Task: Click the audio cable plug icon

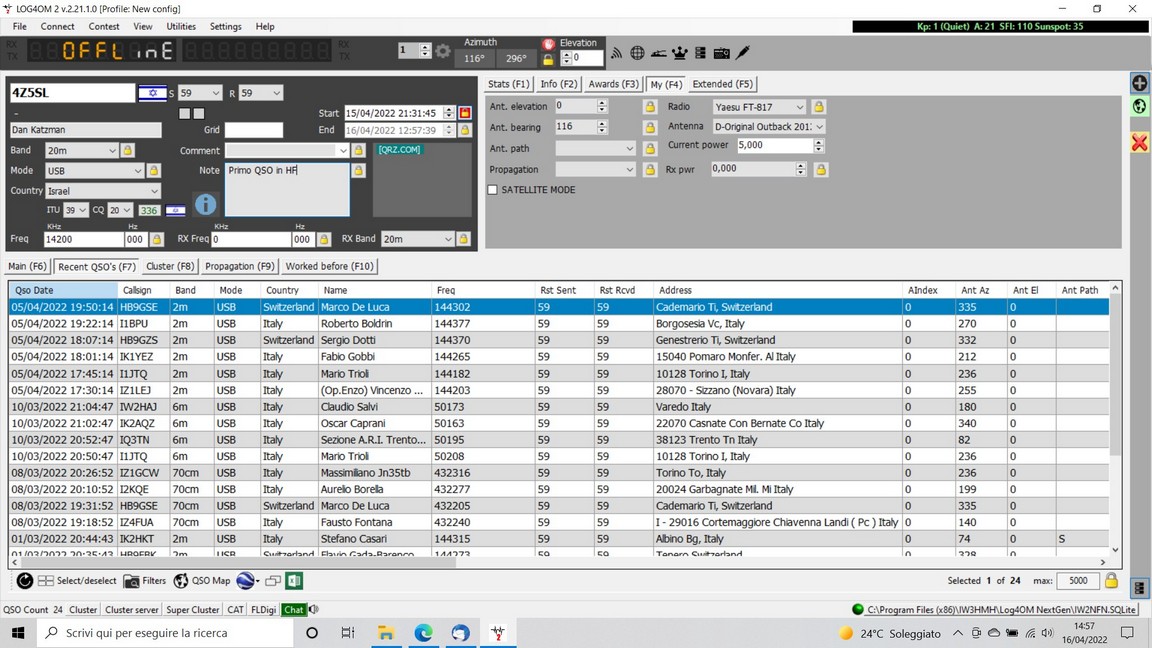Action: 743,53
